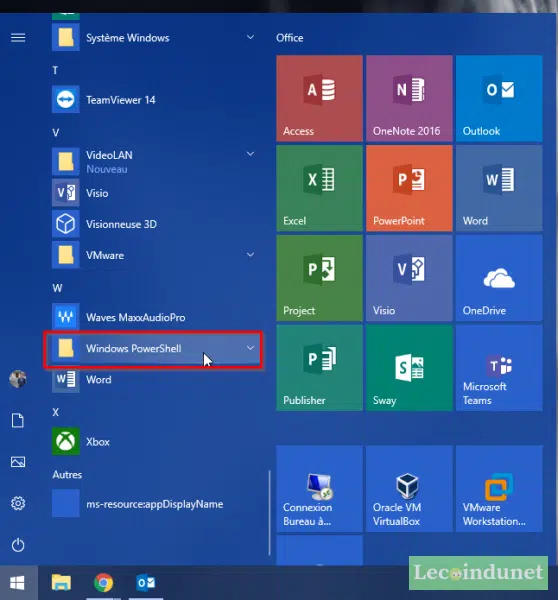Open the Visionneuse 3D list entry
The image size is (558, 600).
153,224
